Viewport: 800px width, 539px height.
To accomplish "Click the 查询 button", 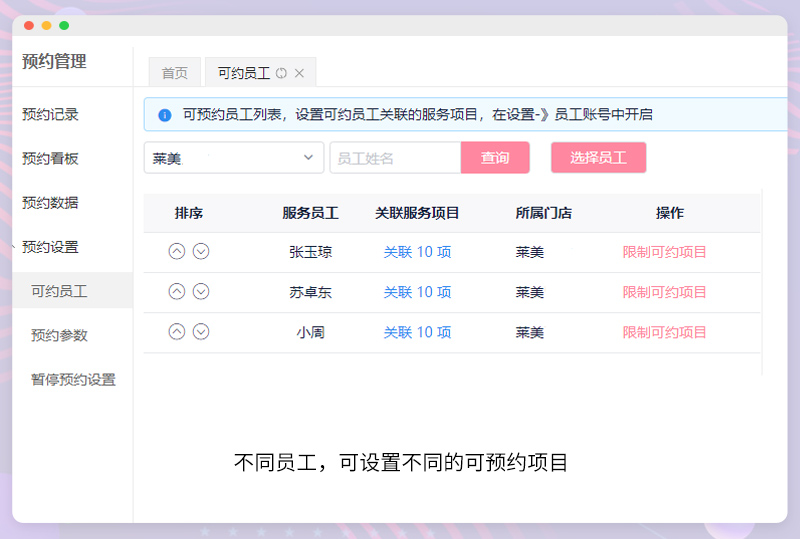I will (x=495, y=158).
